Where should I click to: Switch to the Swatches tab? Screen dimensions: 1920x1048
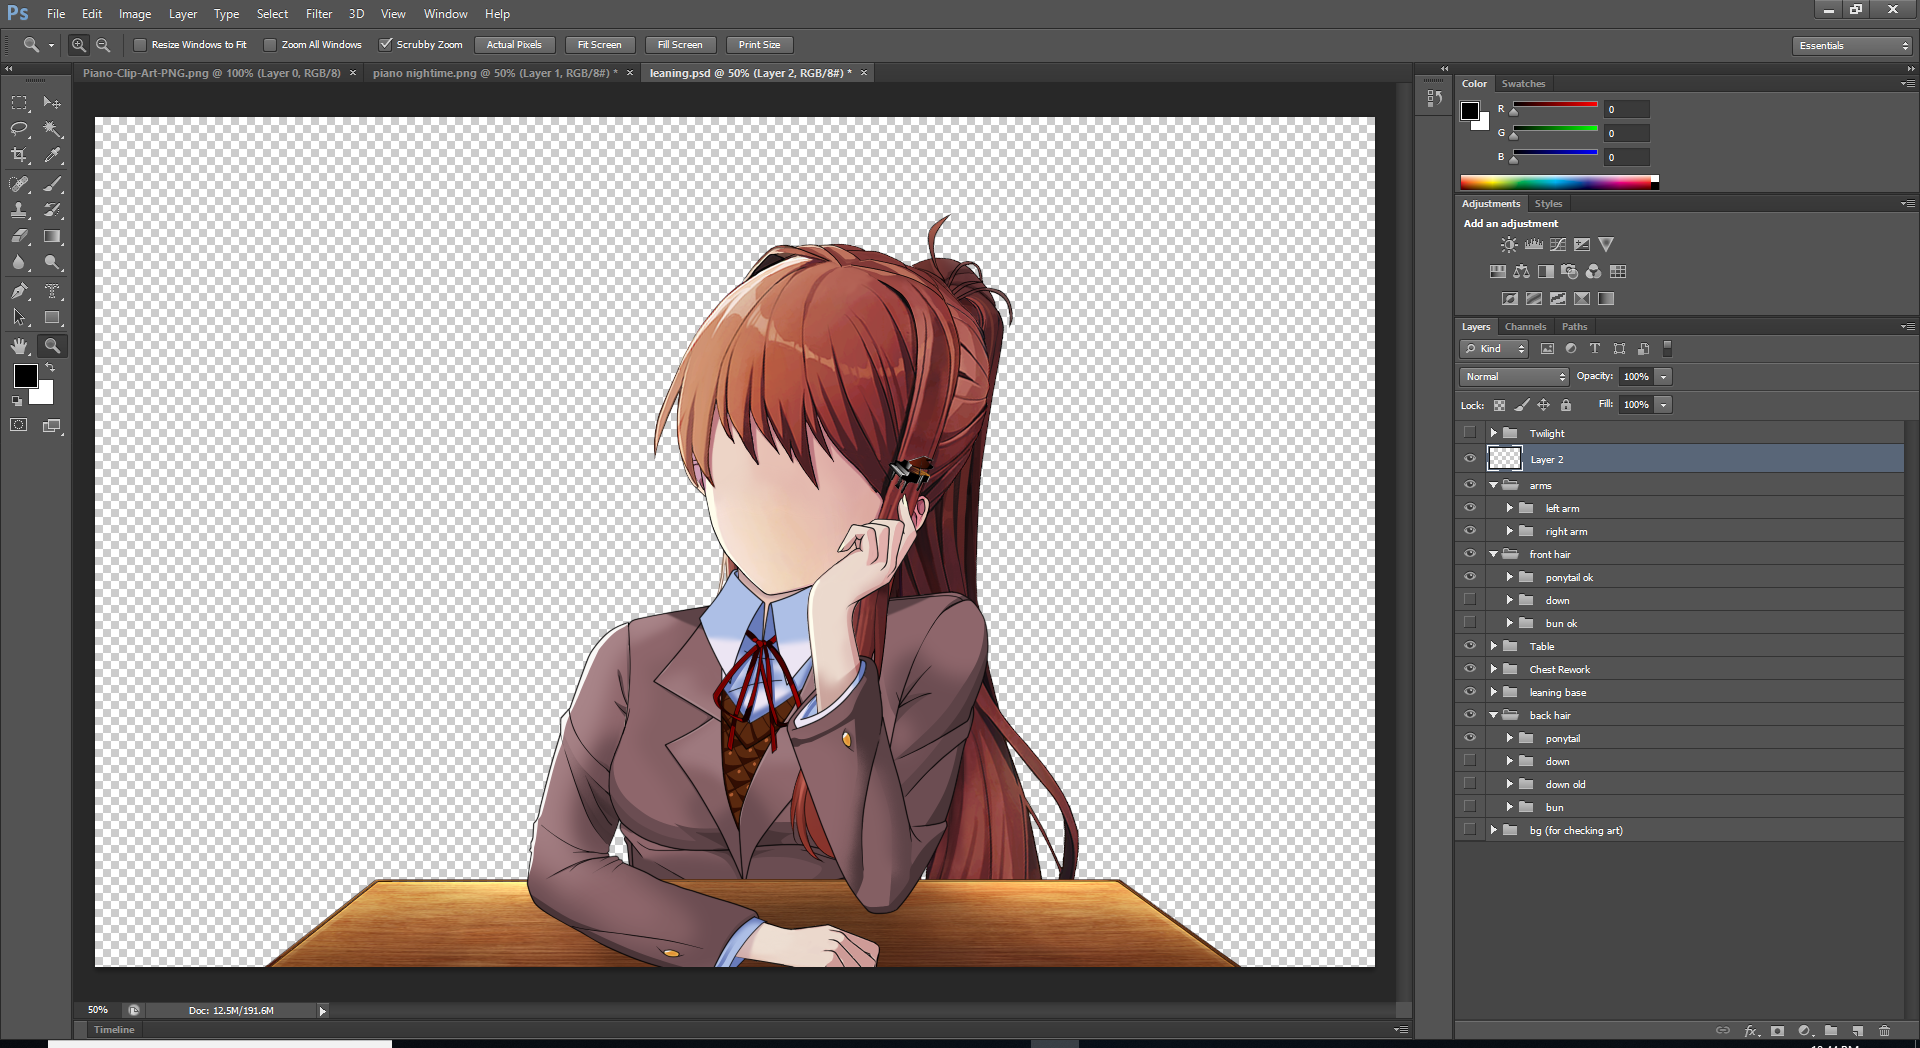[1523, 84]
